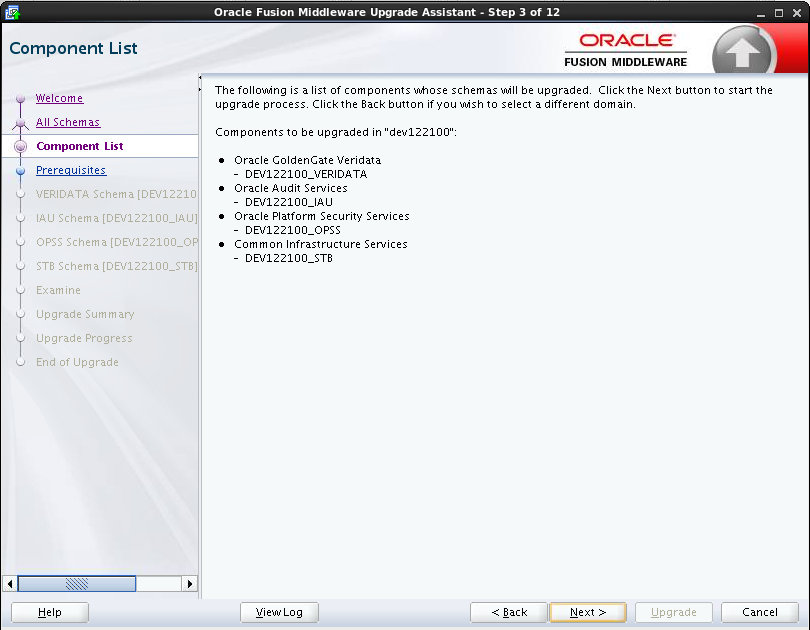The image size is (810, 630).
Task: Click DEV122100_OPSS schema name
Action: (x=292, y=230)
